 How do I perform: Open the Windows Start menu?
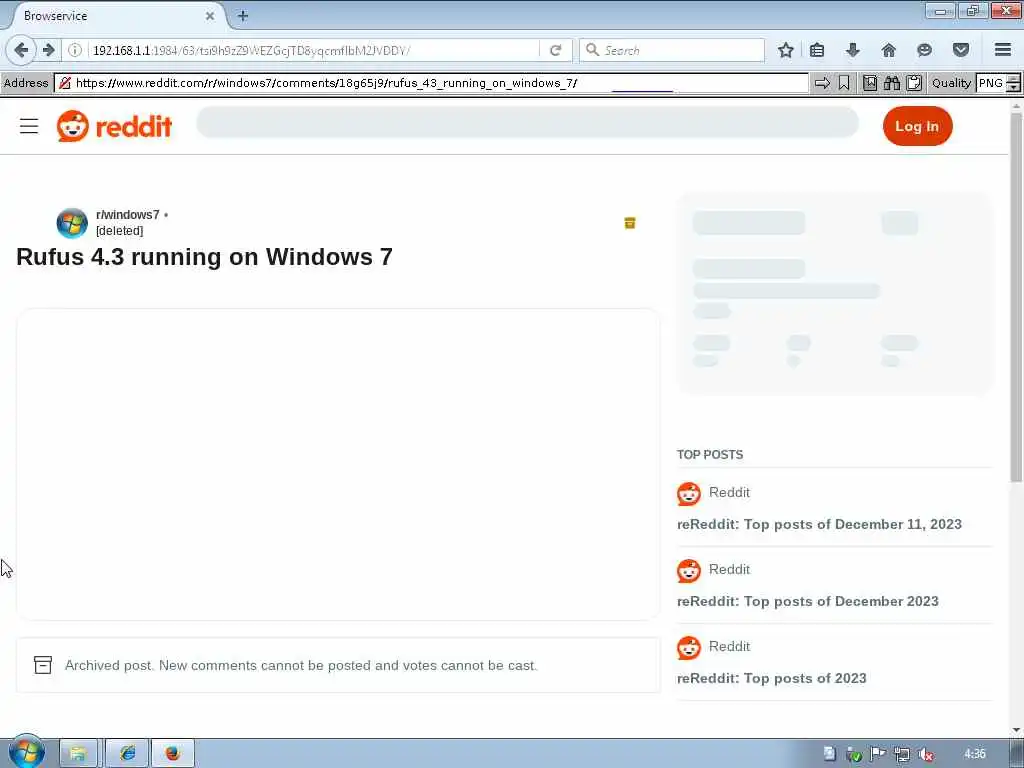[x=26, y=752]
